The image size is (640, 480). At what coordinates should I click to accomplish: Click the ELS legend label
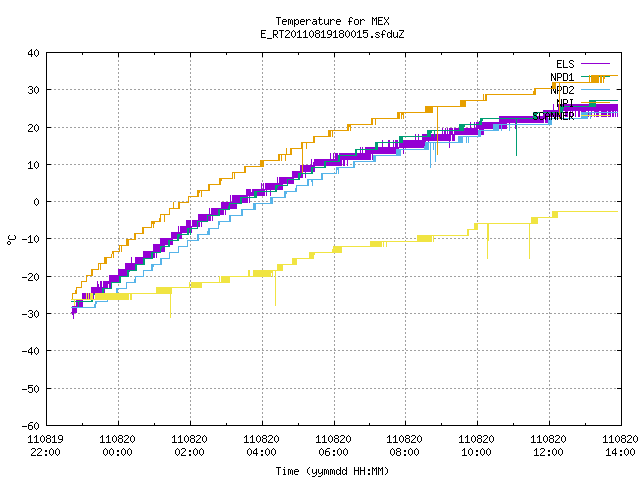coord(565,64)
